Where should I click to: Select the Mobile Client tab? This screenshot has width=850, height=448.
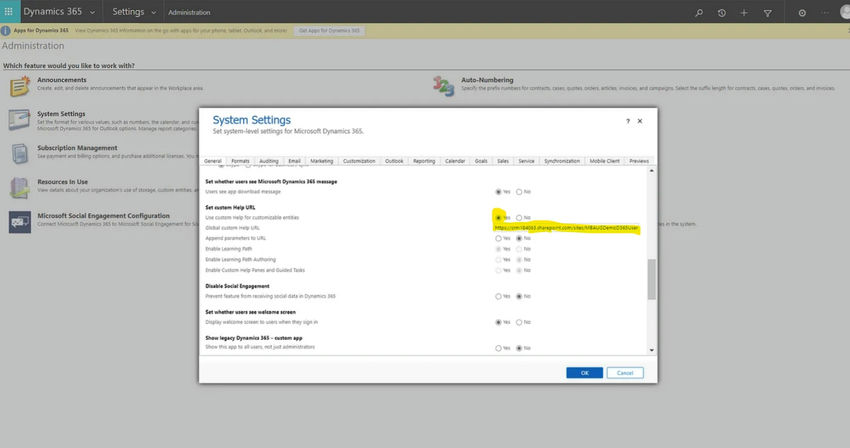pyautogui.click(x=604, y=161)
